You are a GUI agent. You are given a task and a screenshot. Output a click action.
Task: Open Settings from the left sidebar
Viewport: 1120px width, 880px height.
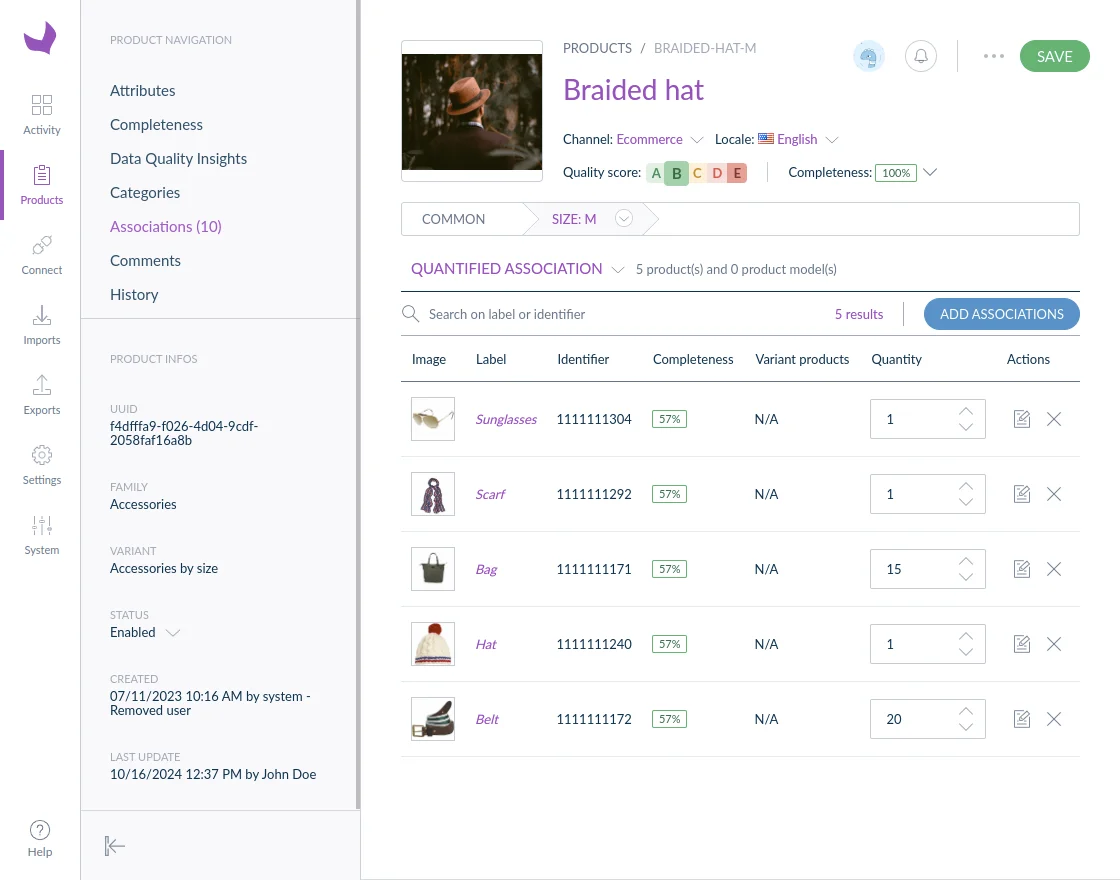tap(41, 462)
